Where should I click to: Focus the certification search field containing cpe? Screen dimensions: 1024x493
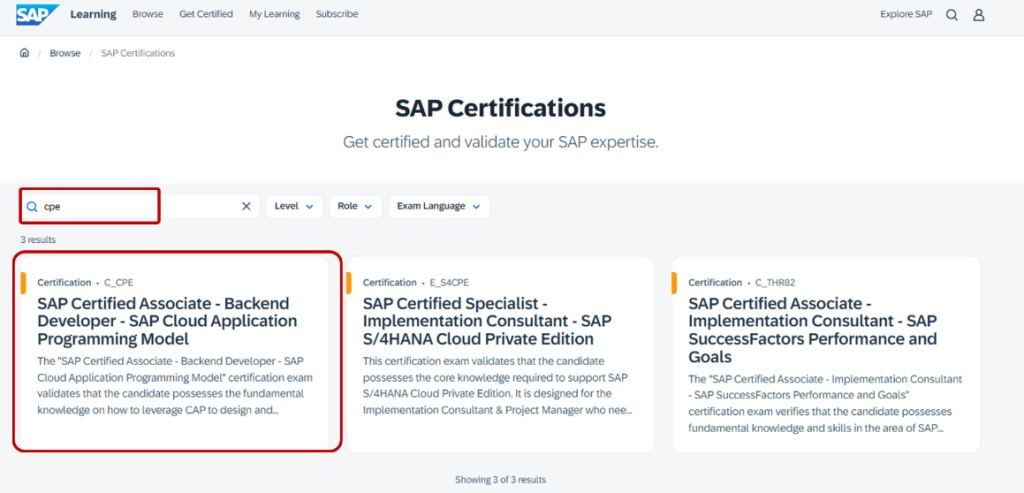pos(140,206)
